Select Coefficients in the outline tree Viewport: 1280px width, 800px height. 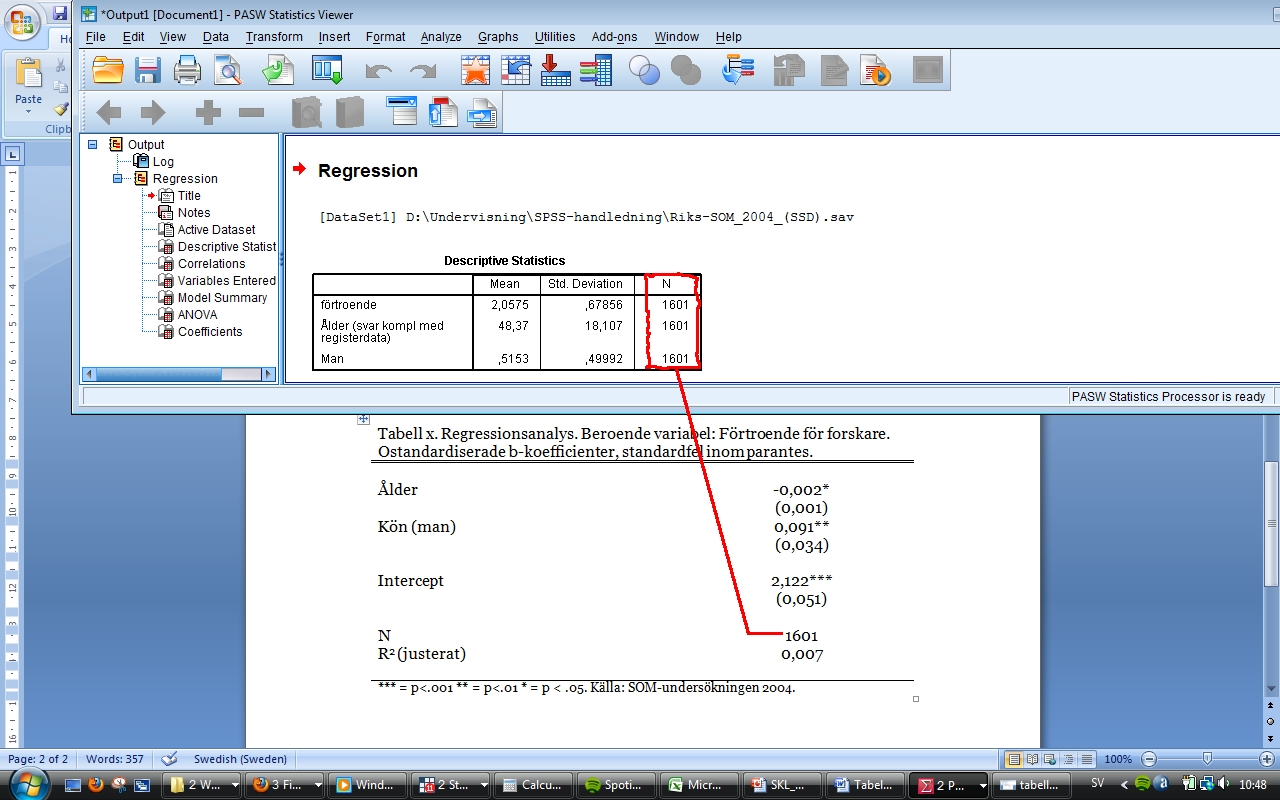pyautogui.click(x=209, y=332)
